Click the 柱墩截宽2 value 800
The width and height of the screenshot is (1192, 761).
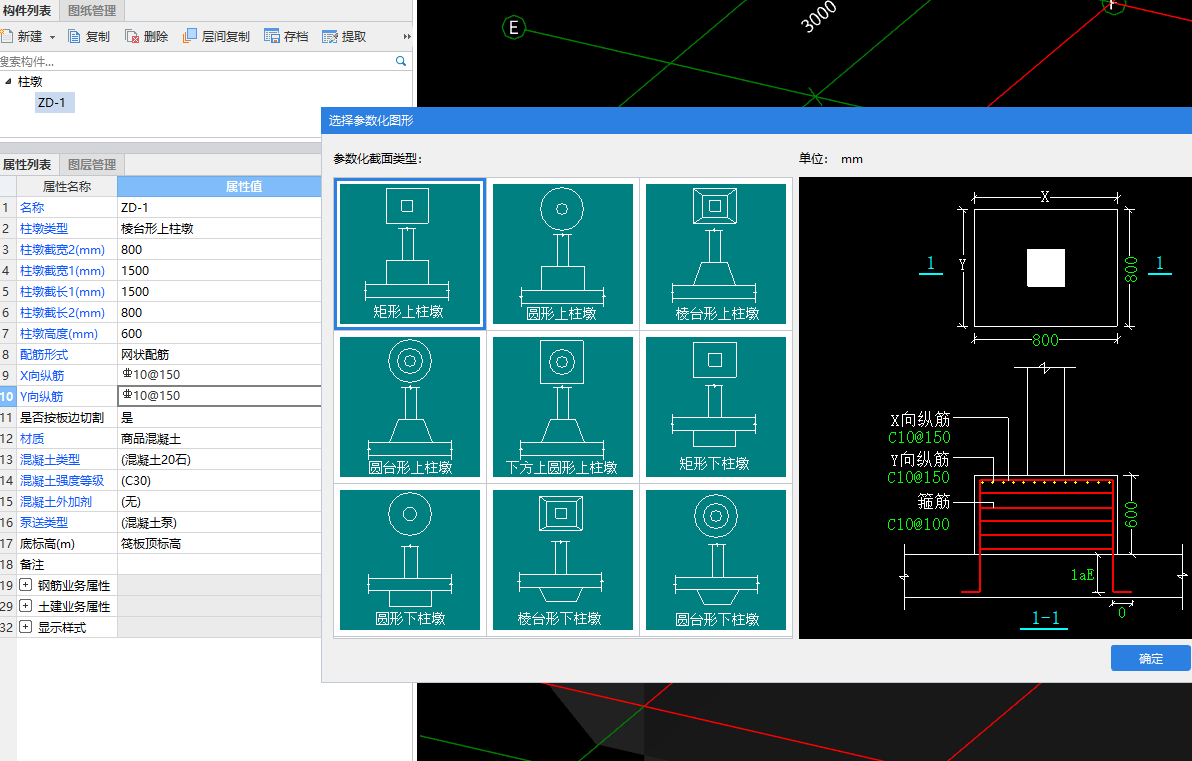(x=219, y=249)
